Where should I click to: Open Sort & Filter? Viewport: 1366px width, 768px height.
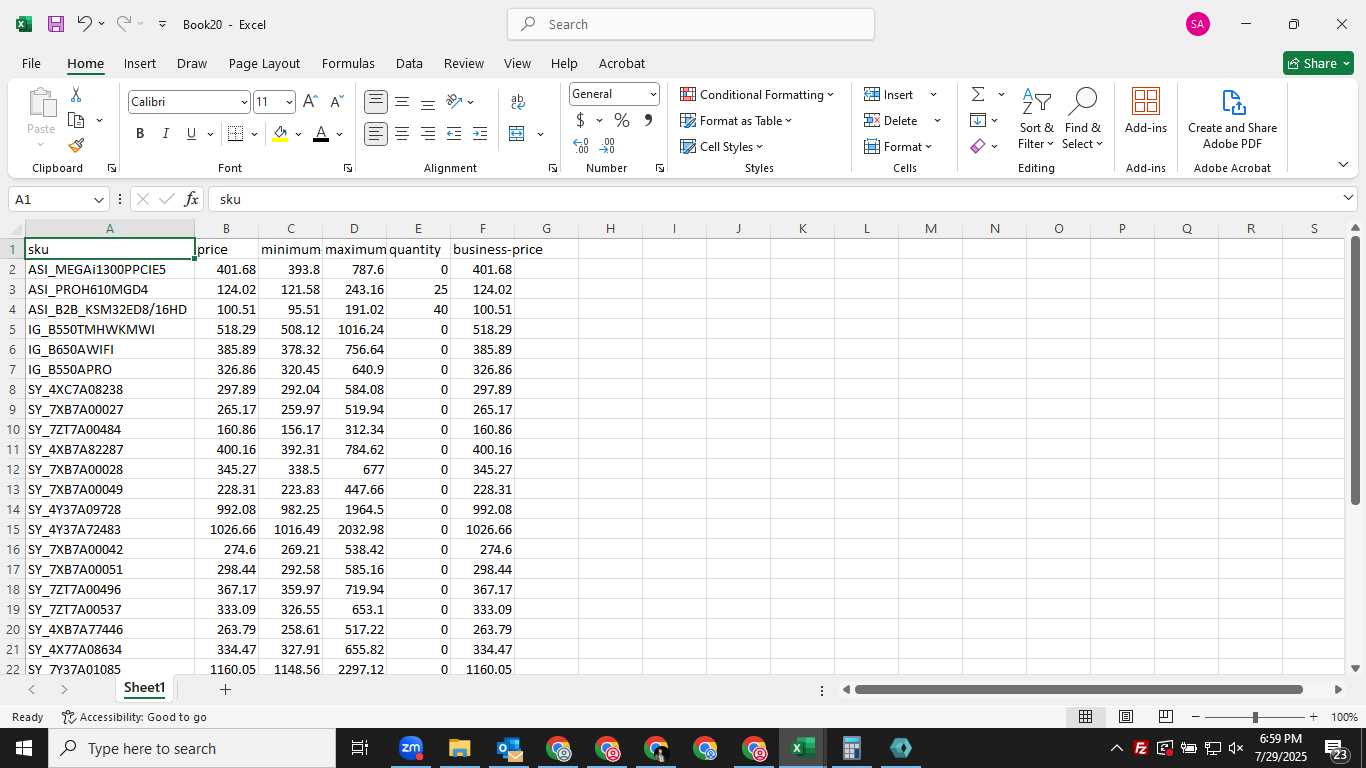point(1036,120)
